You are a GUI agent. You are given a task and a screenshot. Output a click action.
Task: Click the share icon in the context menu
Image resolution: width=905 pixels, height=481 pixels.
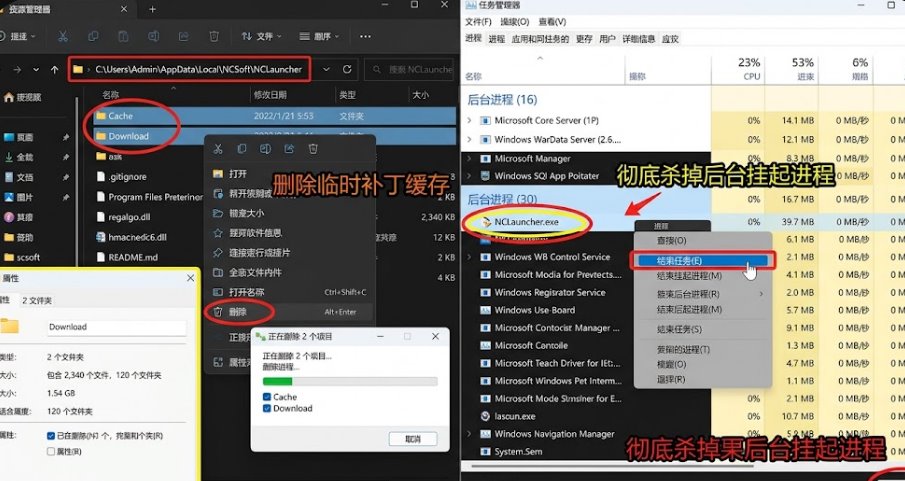[289, 149]
